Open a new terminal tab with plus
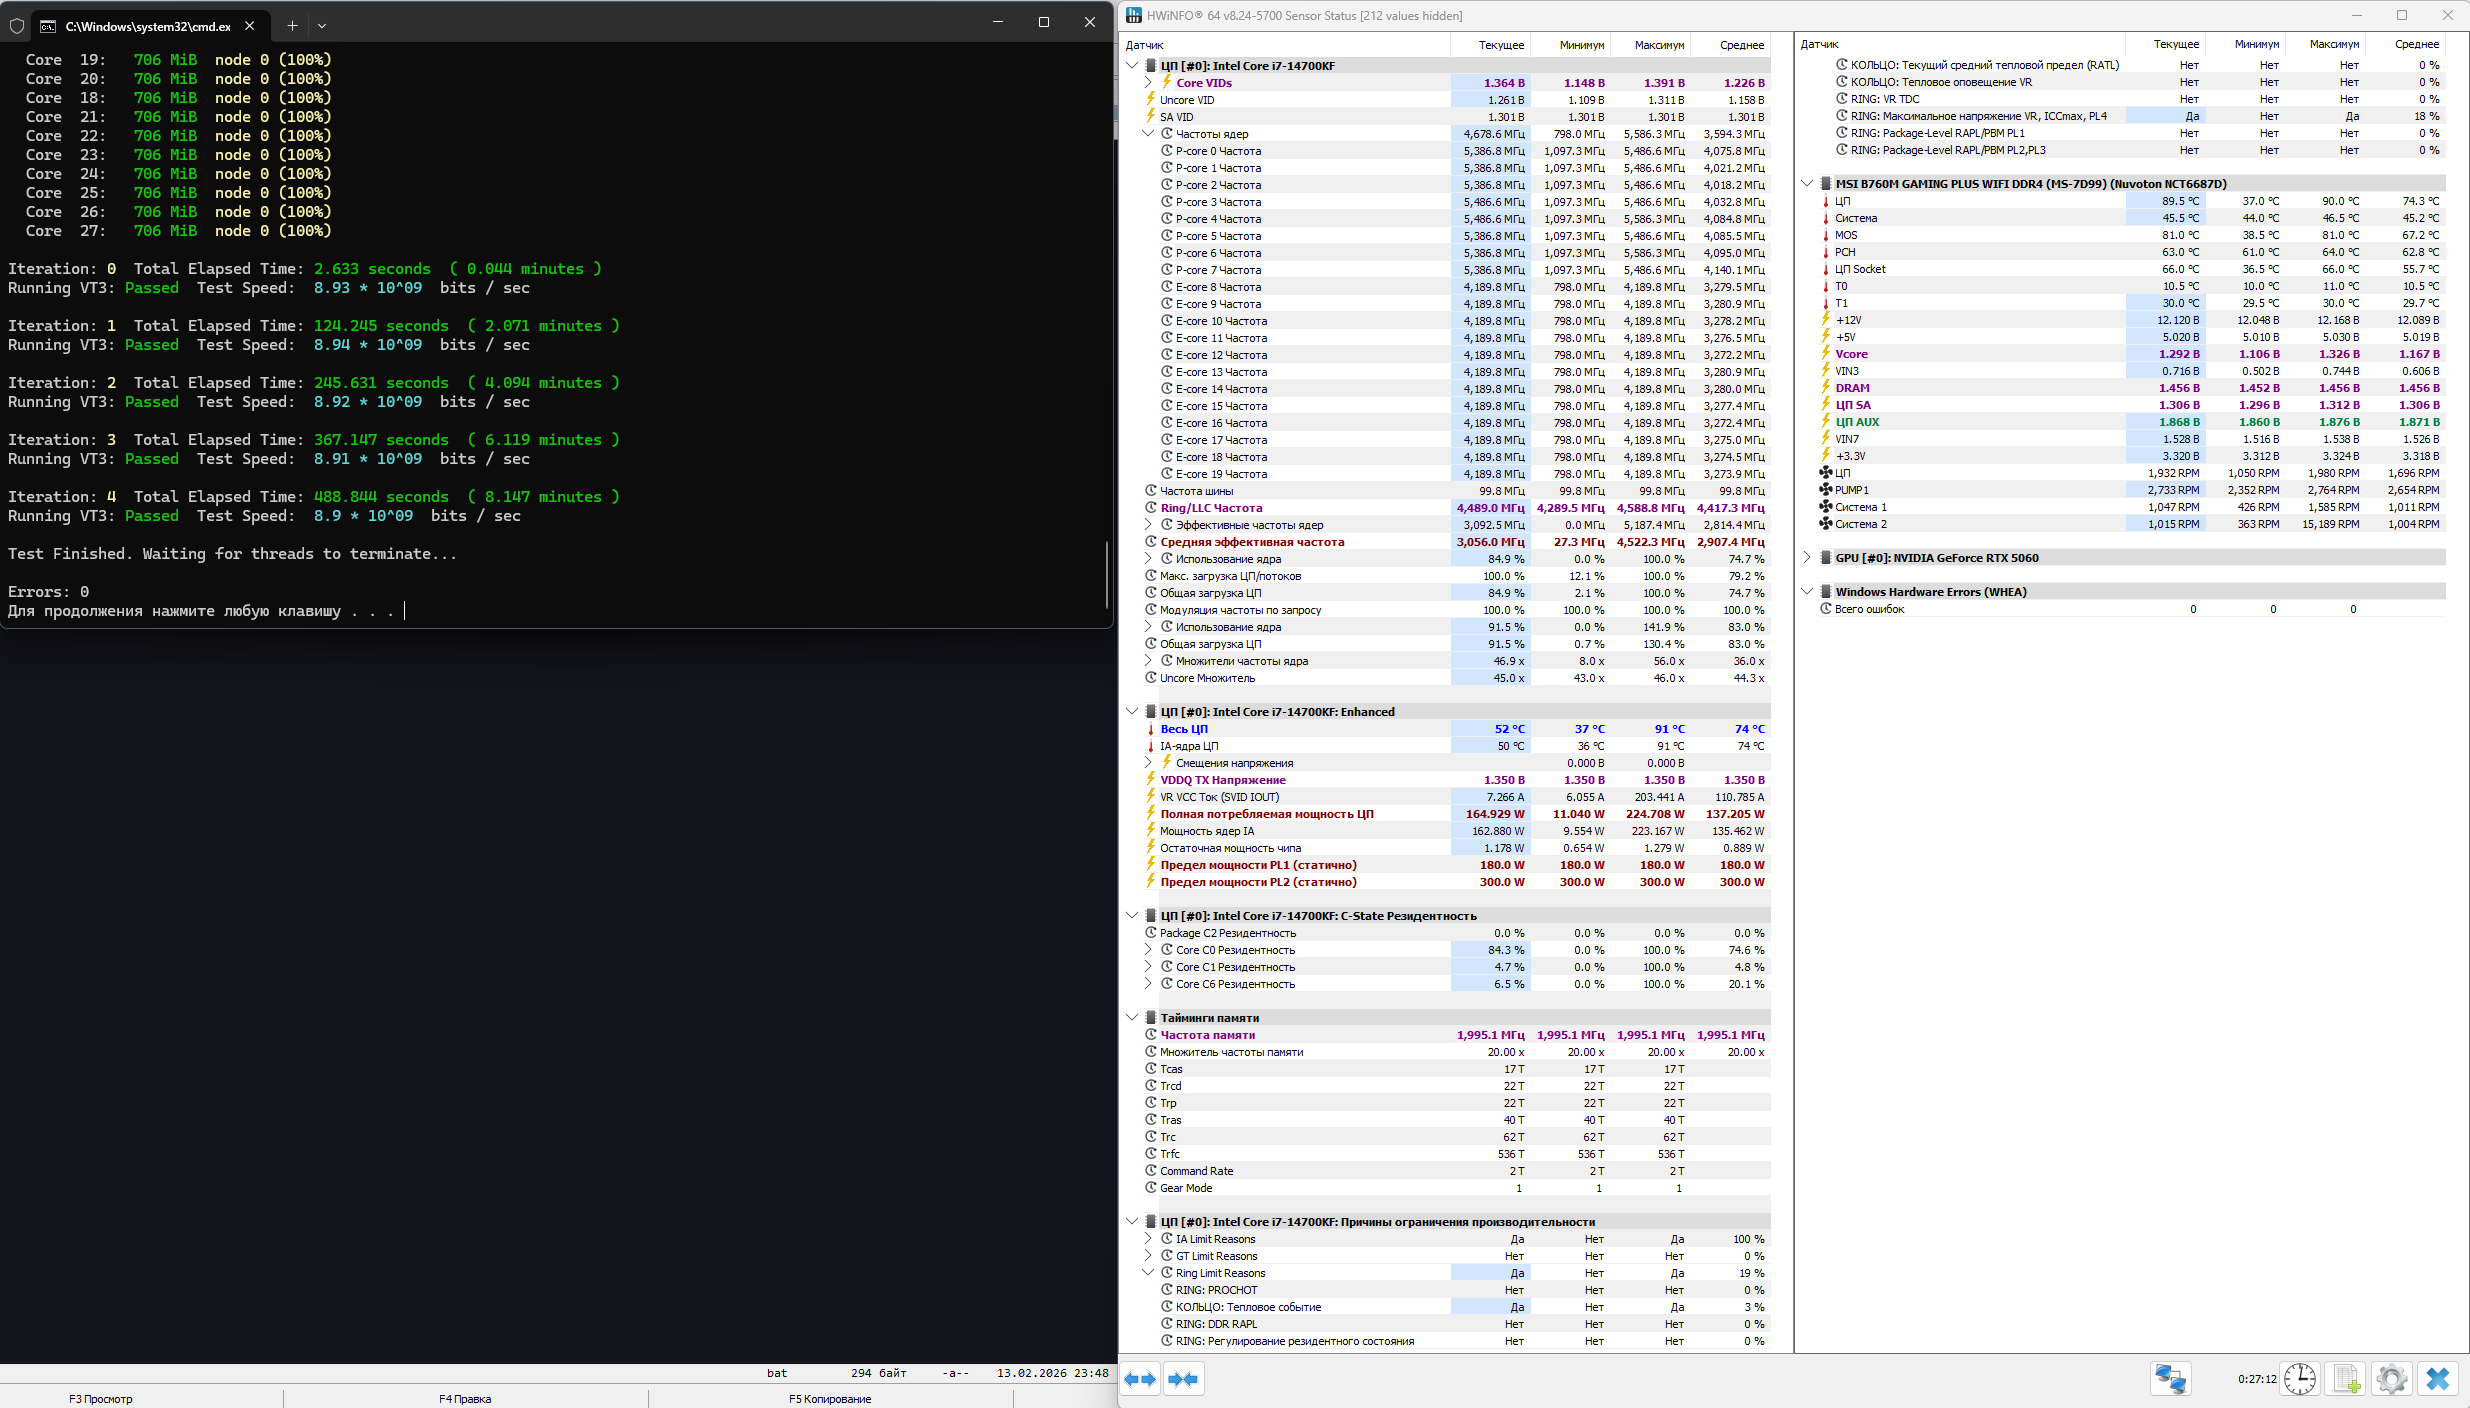 292,26
